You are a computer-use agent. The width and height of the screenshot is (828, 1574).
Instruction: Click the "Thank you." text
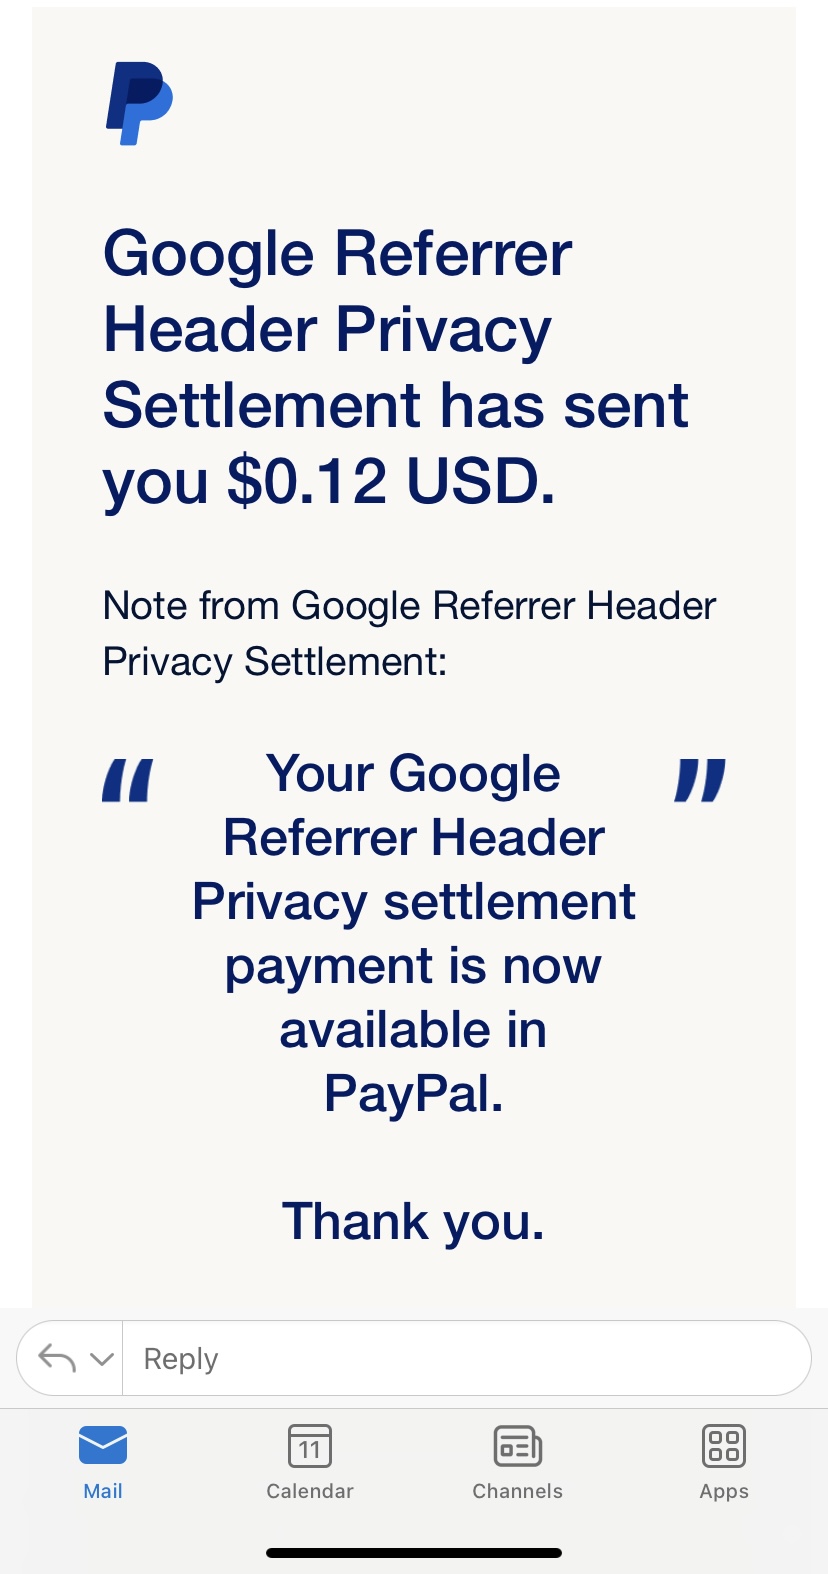[413, 1222]
